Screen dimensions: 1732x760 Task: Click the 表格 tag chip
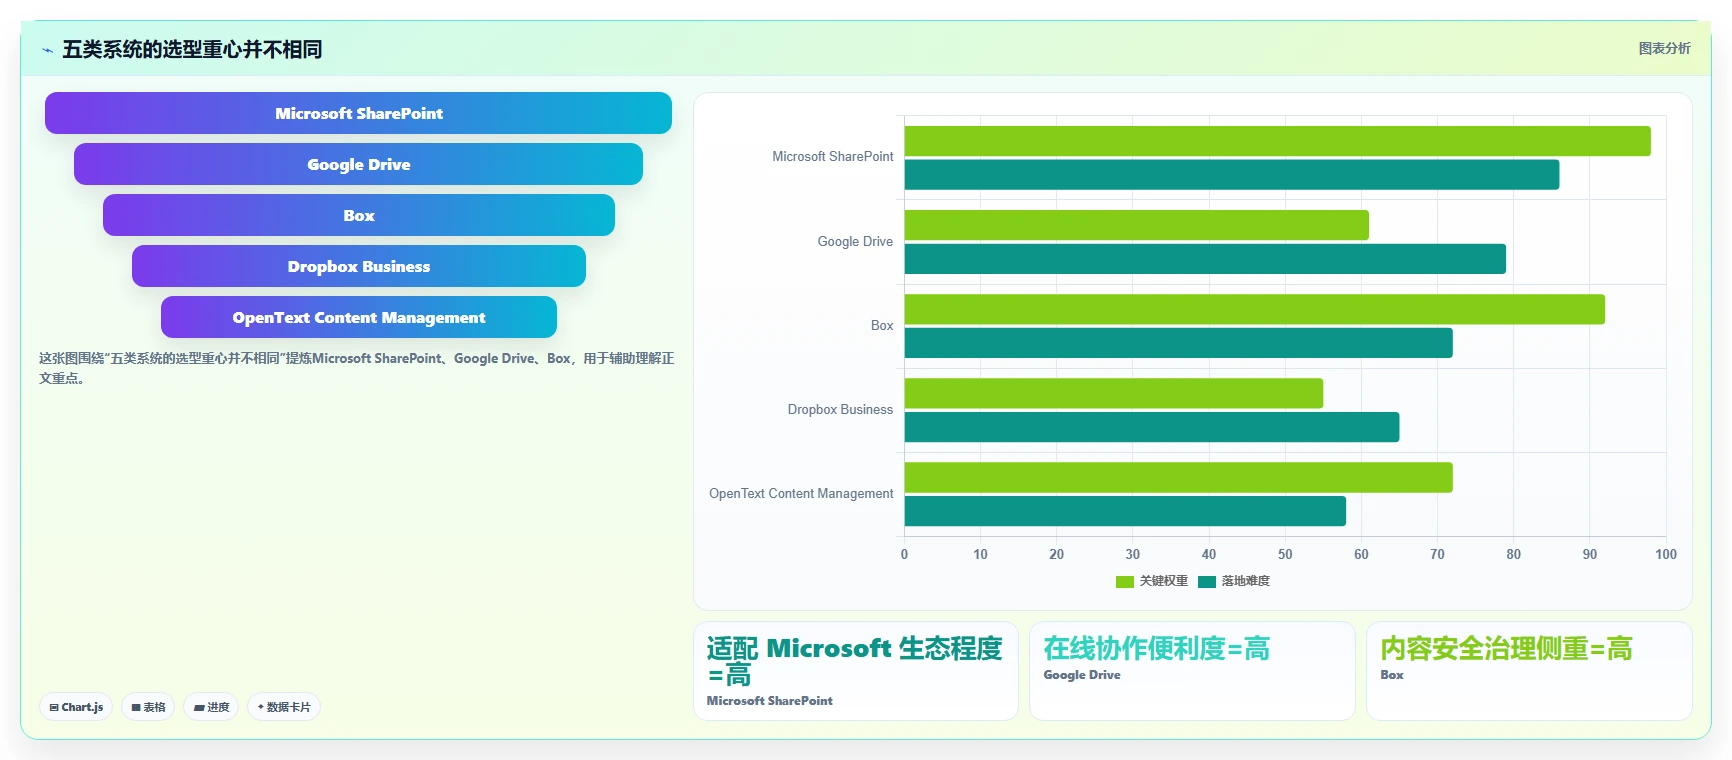[148, 707]
